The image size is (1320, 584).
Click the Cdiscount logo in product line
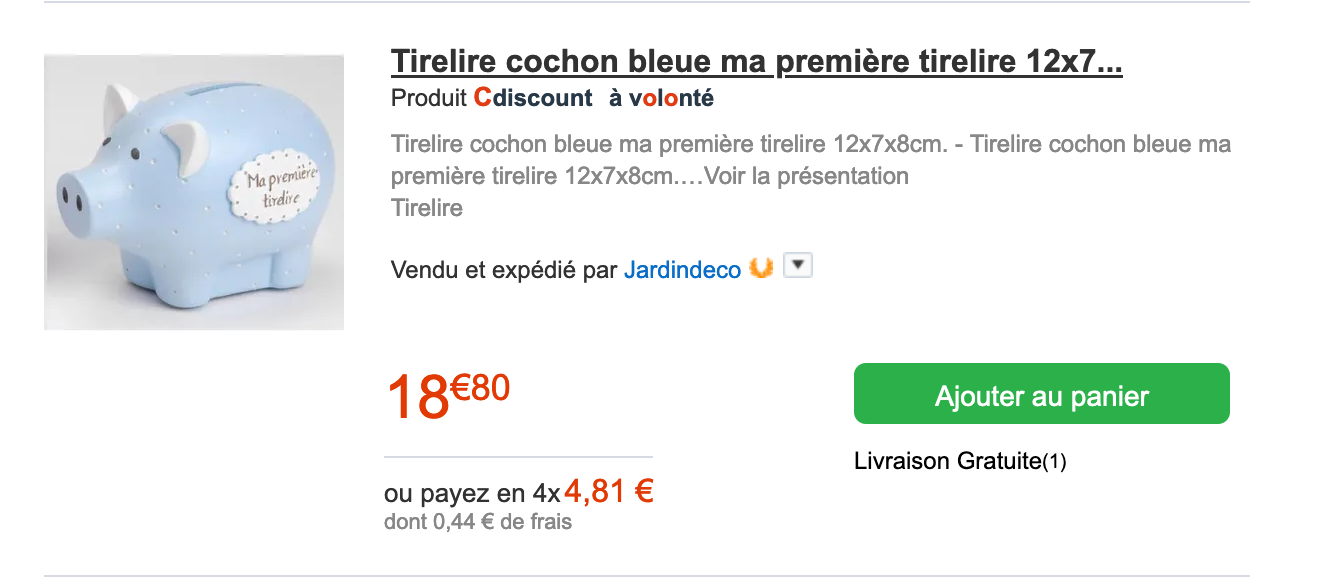(x=533, y=98)
